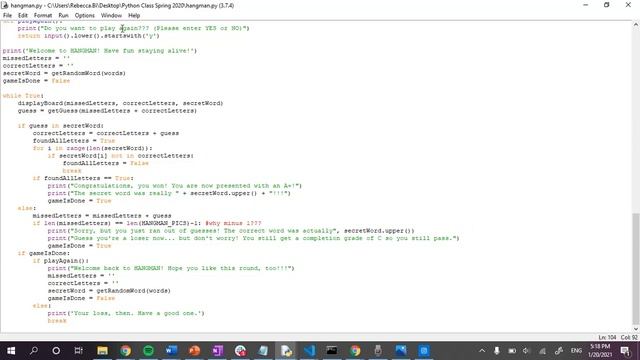Click the 'Congratulations, you won!' print line
The width and height of the screenshot is (640, 360).
(175, 186)
